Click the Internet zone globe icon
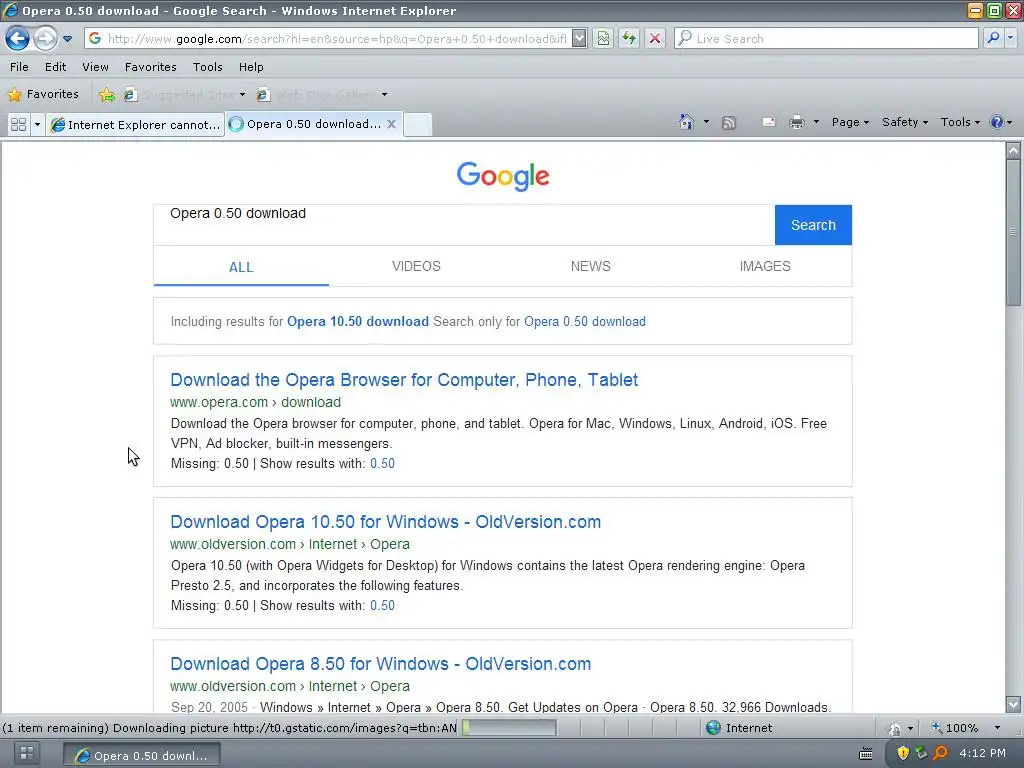 coord(714,728)
